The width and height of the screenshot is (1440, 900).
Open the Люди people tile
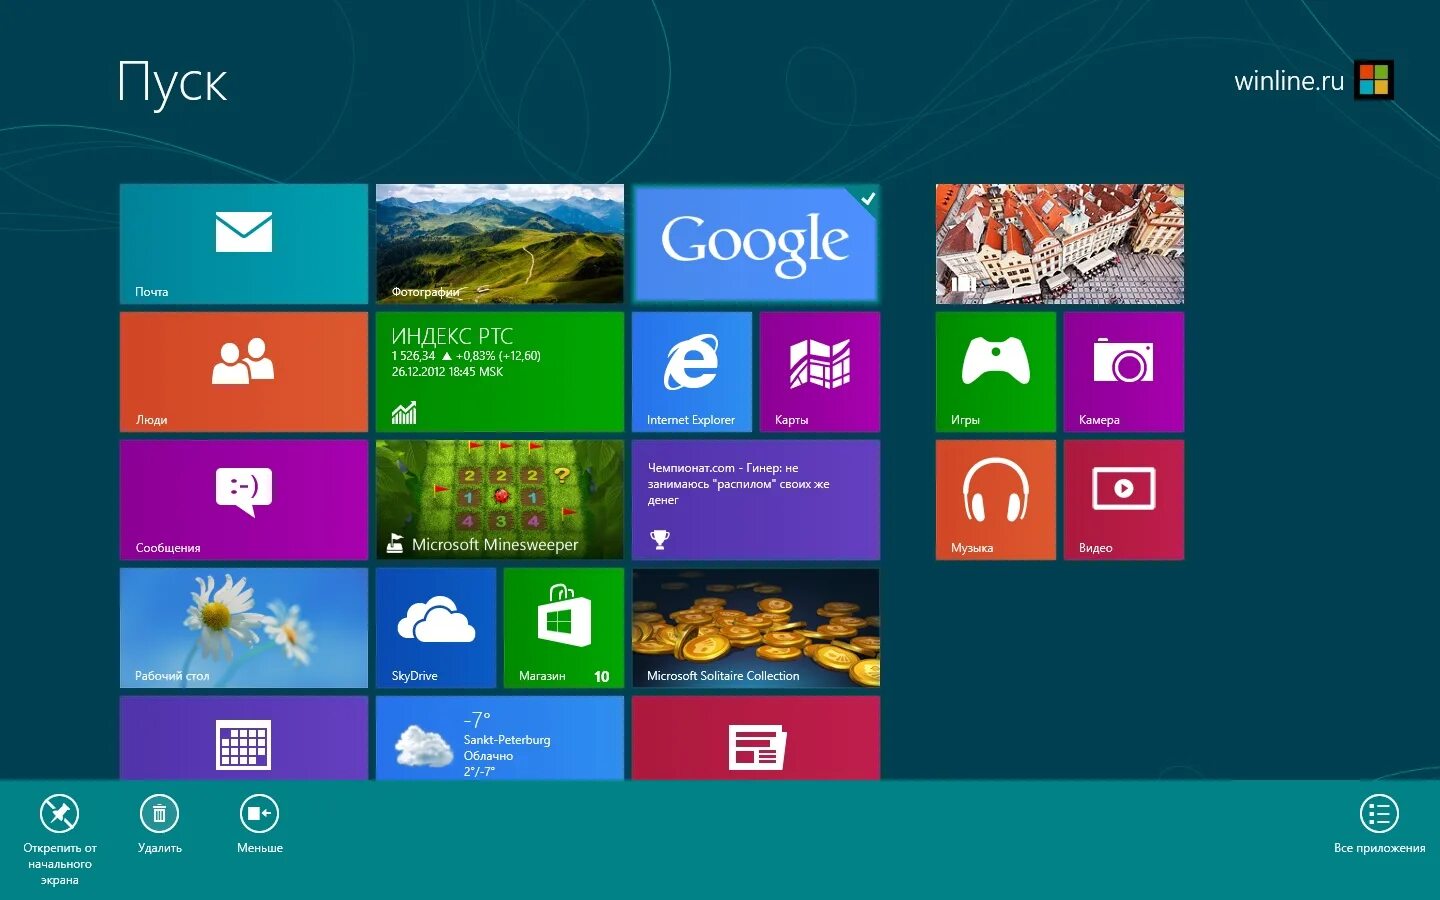(x=244, y=372)
